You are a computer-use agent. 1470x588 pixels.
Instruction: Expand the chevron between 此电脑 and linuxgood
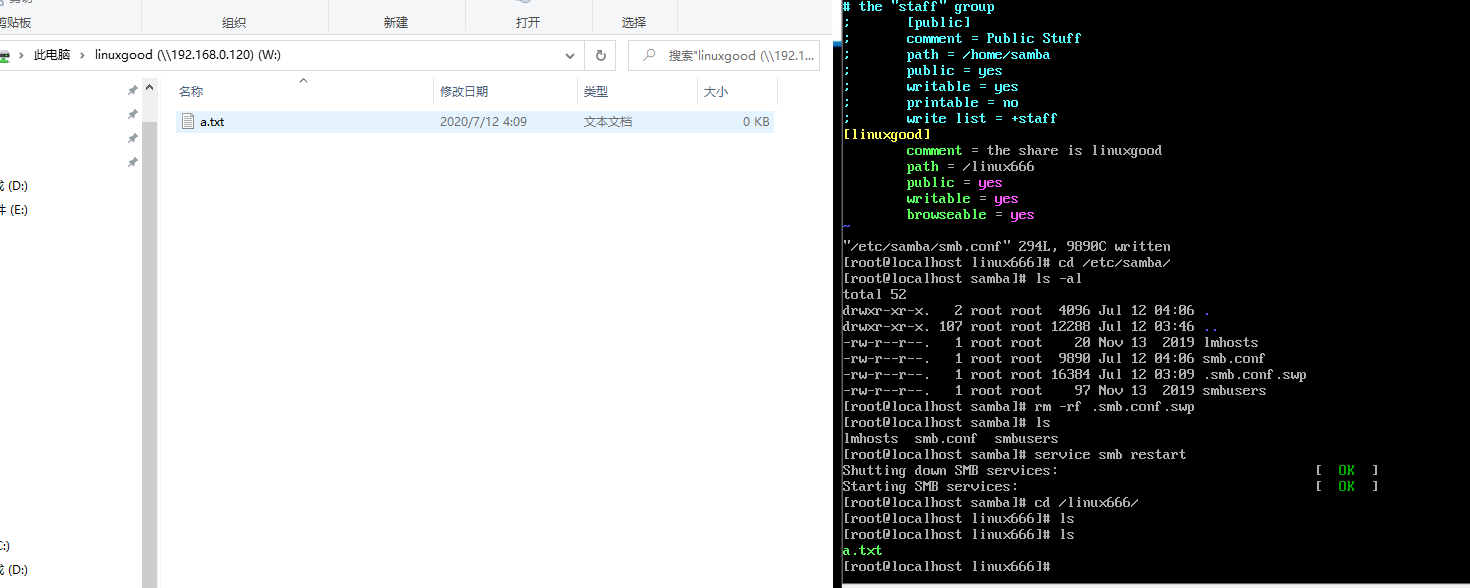83,56
